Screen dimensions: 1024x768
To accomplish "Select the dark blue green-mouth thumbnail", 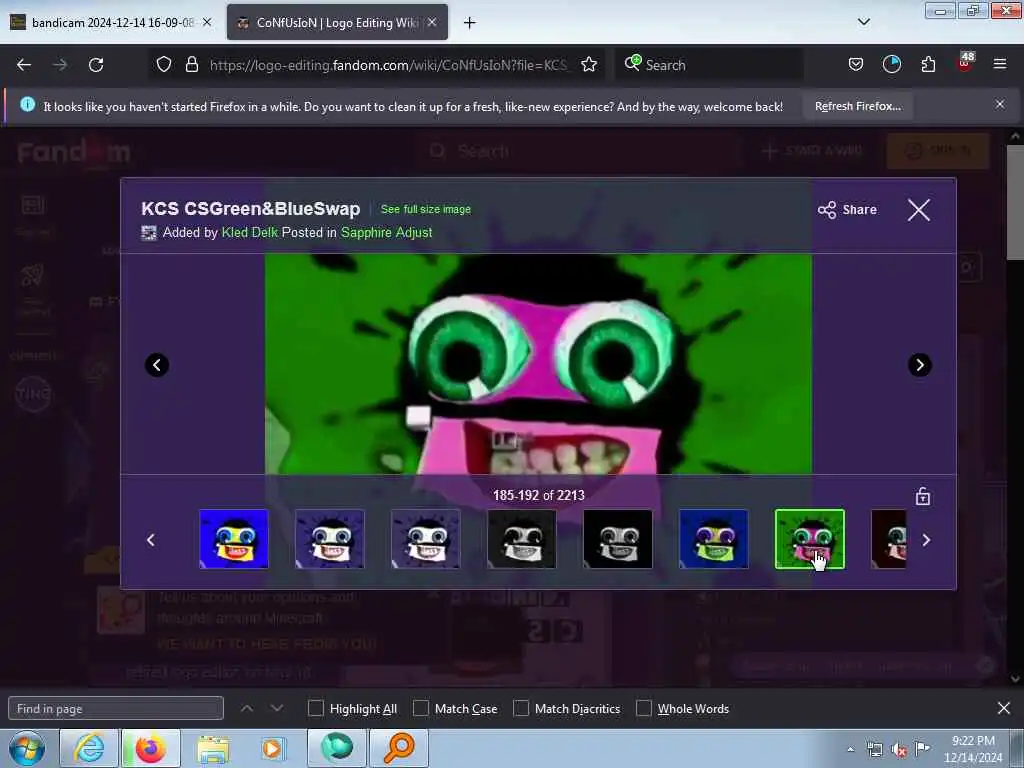I will 714,539.
